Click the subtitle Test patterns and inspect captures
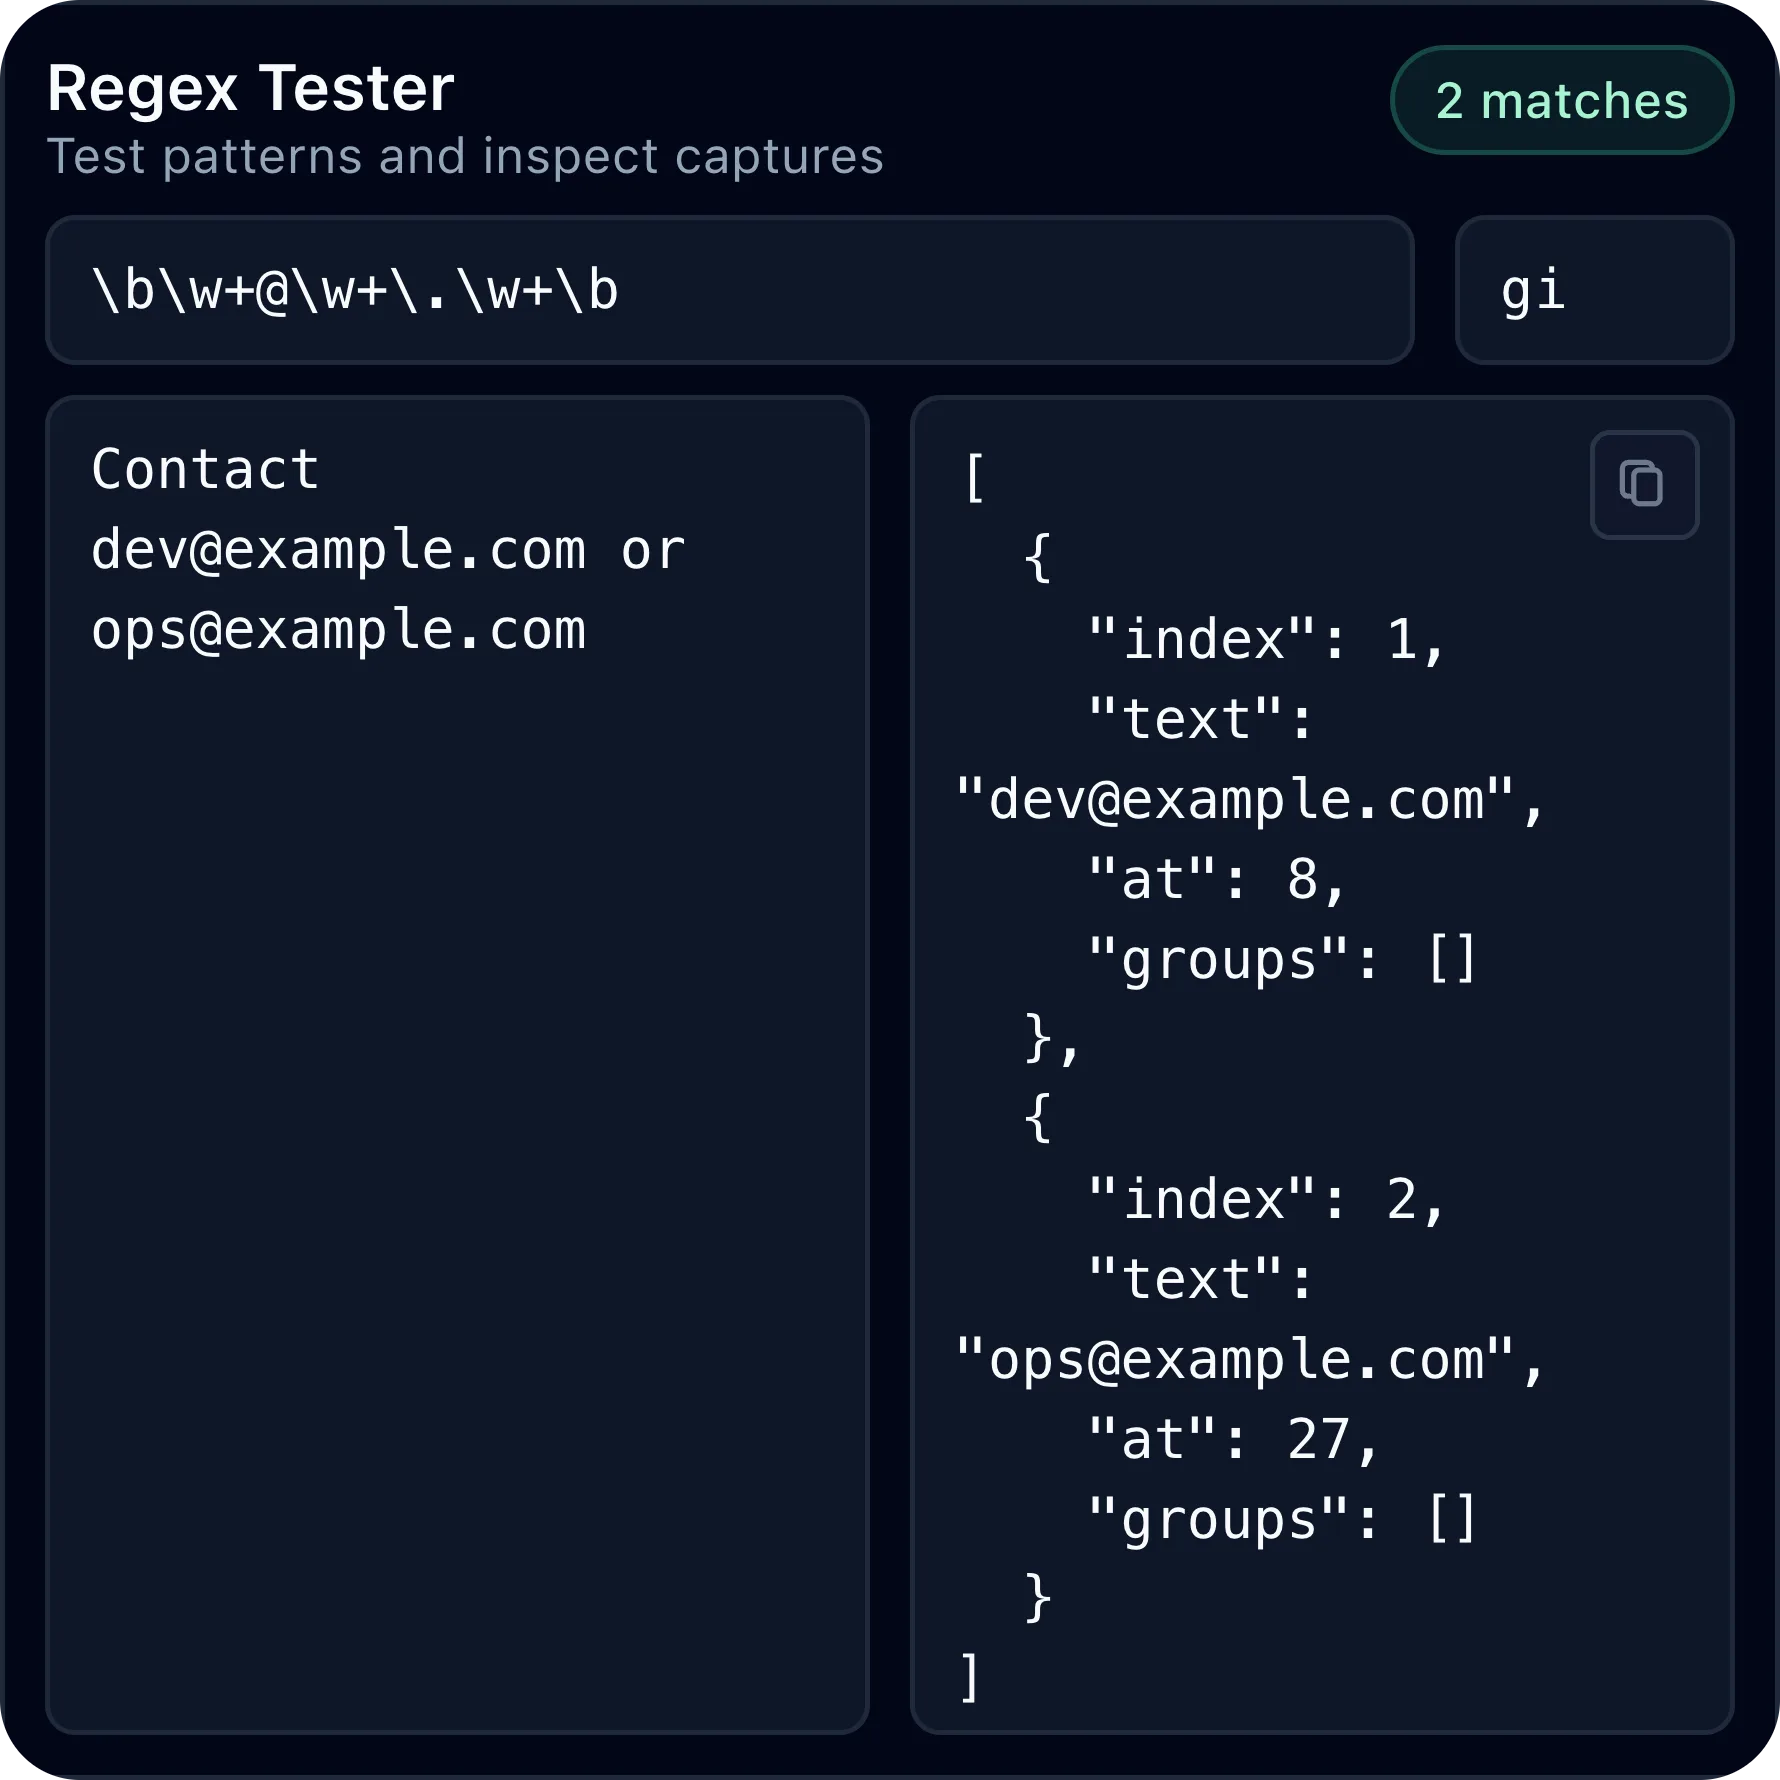Viewport: 1780px width, 1780px height. click(465, 156)
